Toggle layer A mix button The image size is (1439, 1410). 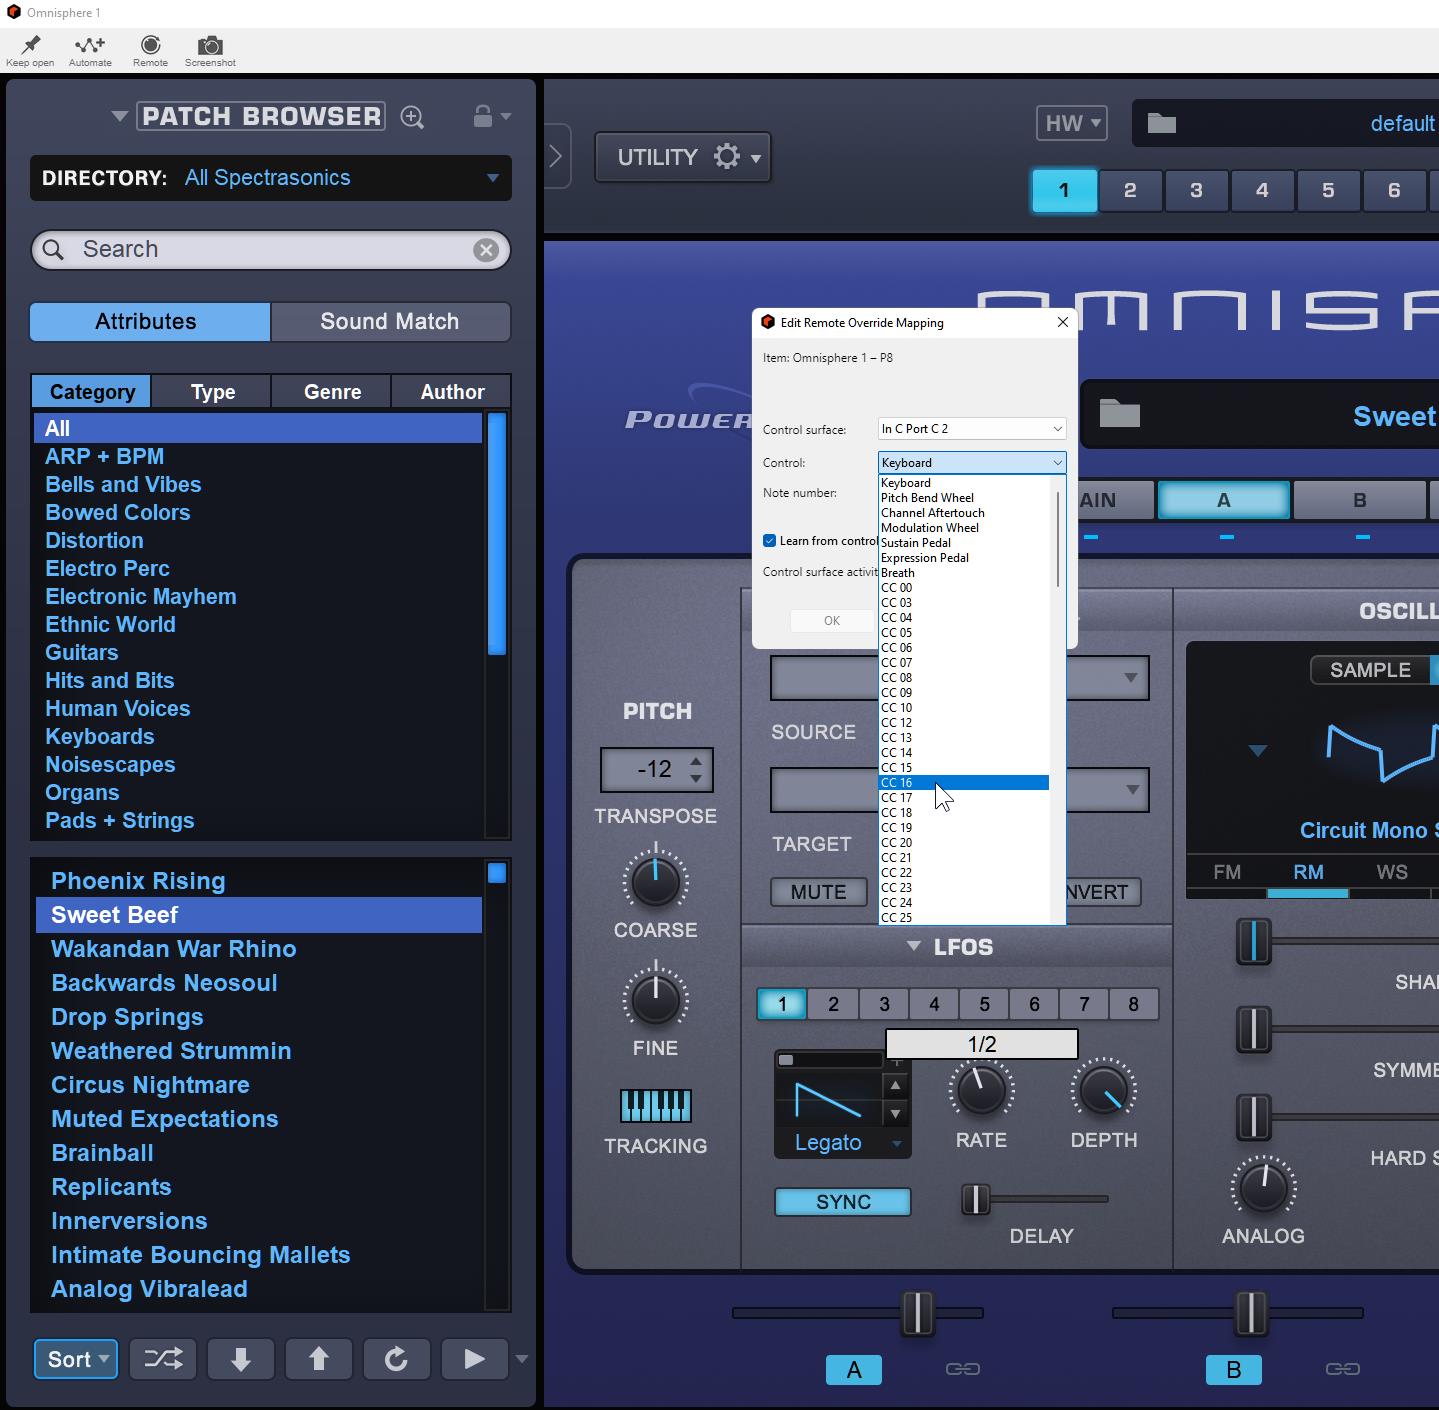[x=854, y=1370]
